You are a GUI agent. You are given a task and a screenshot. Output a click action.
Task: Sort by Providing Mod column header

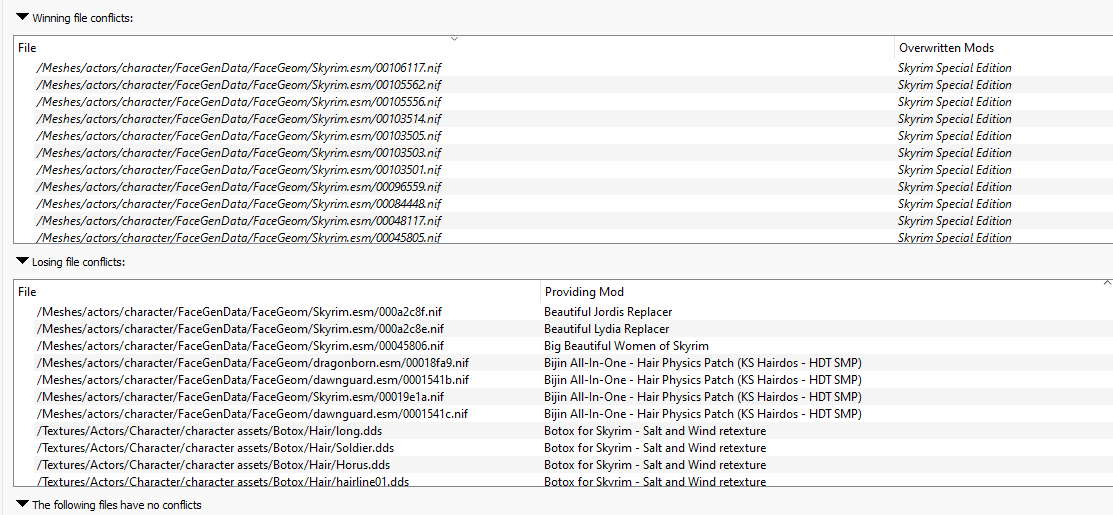(x=826, y=292)
